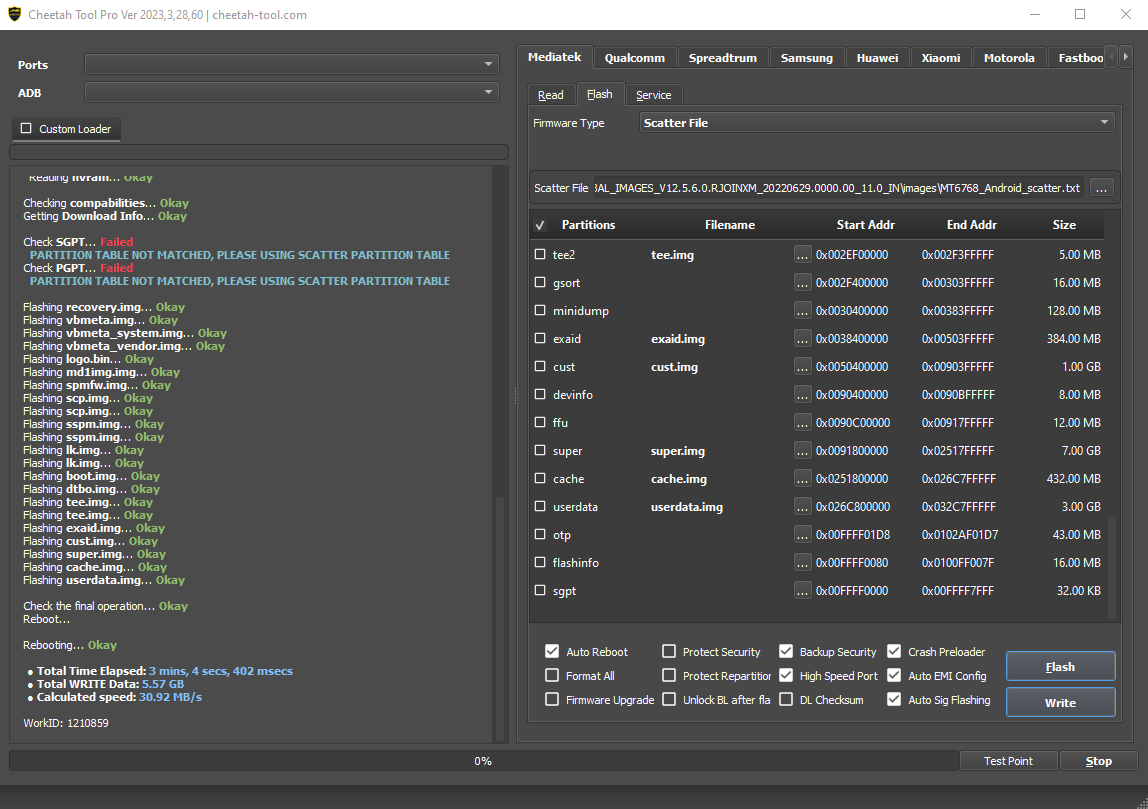Open file browse button for sgpt partition
Image resolution: width=1148 pixels, height=809 pixels.
[x=802, y=591]
